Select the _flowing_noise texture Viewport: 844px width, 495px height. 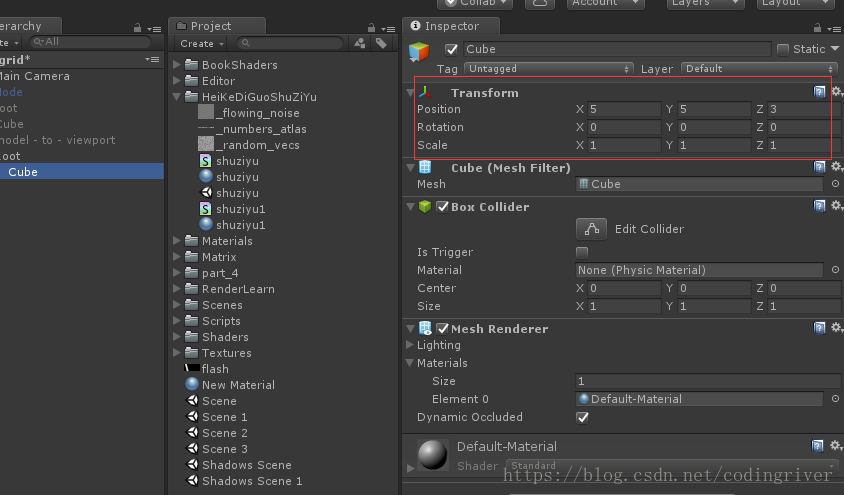[249, 113]
